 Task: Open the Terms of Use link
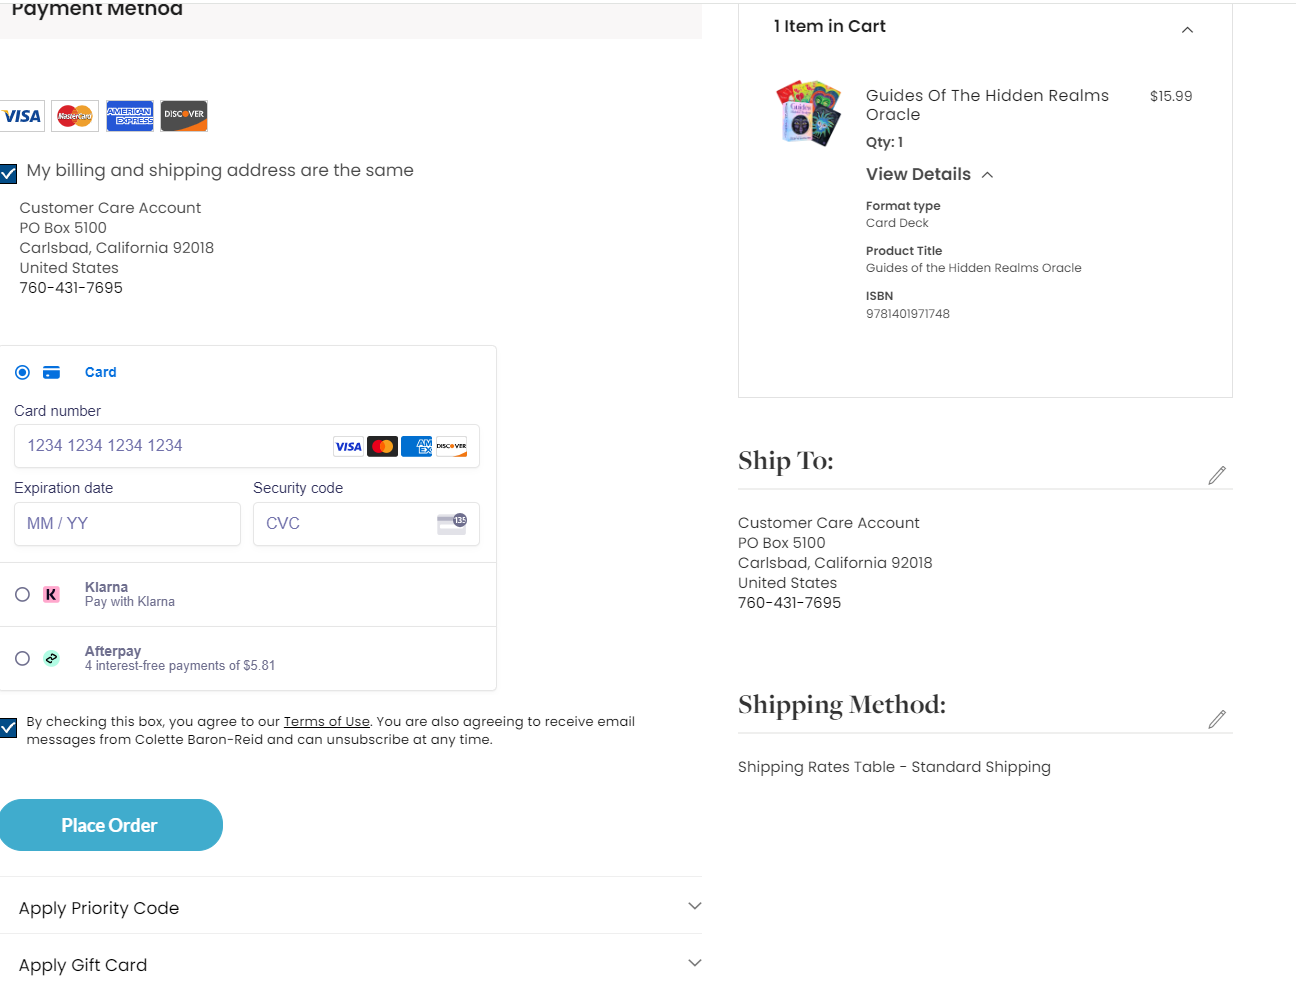pos(326,721)
